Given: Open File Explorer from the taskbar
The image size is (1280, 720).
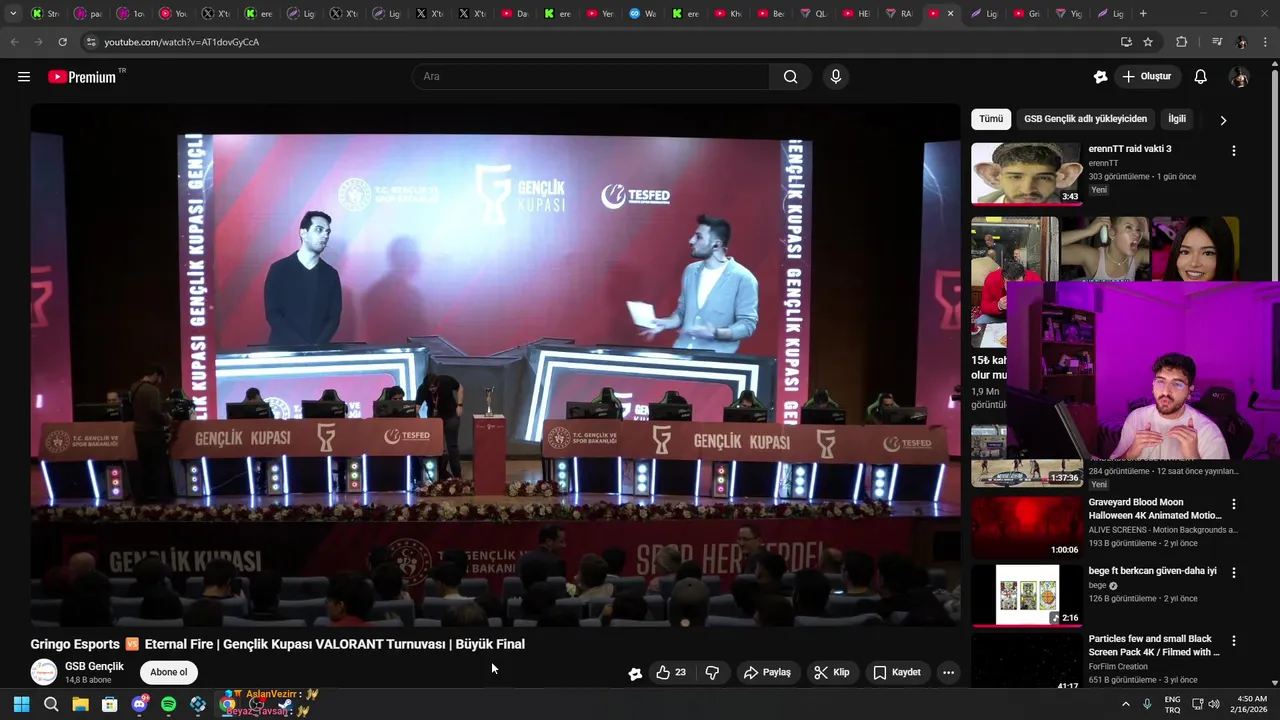Looking at the screenshot, I should click(80, 704).
